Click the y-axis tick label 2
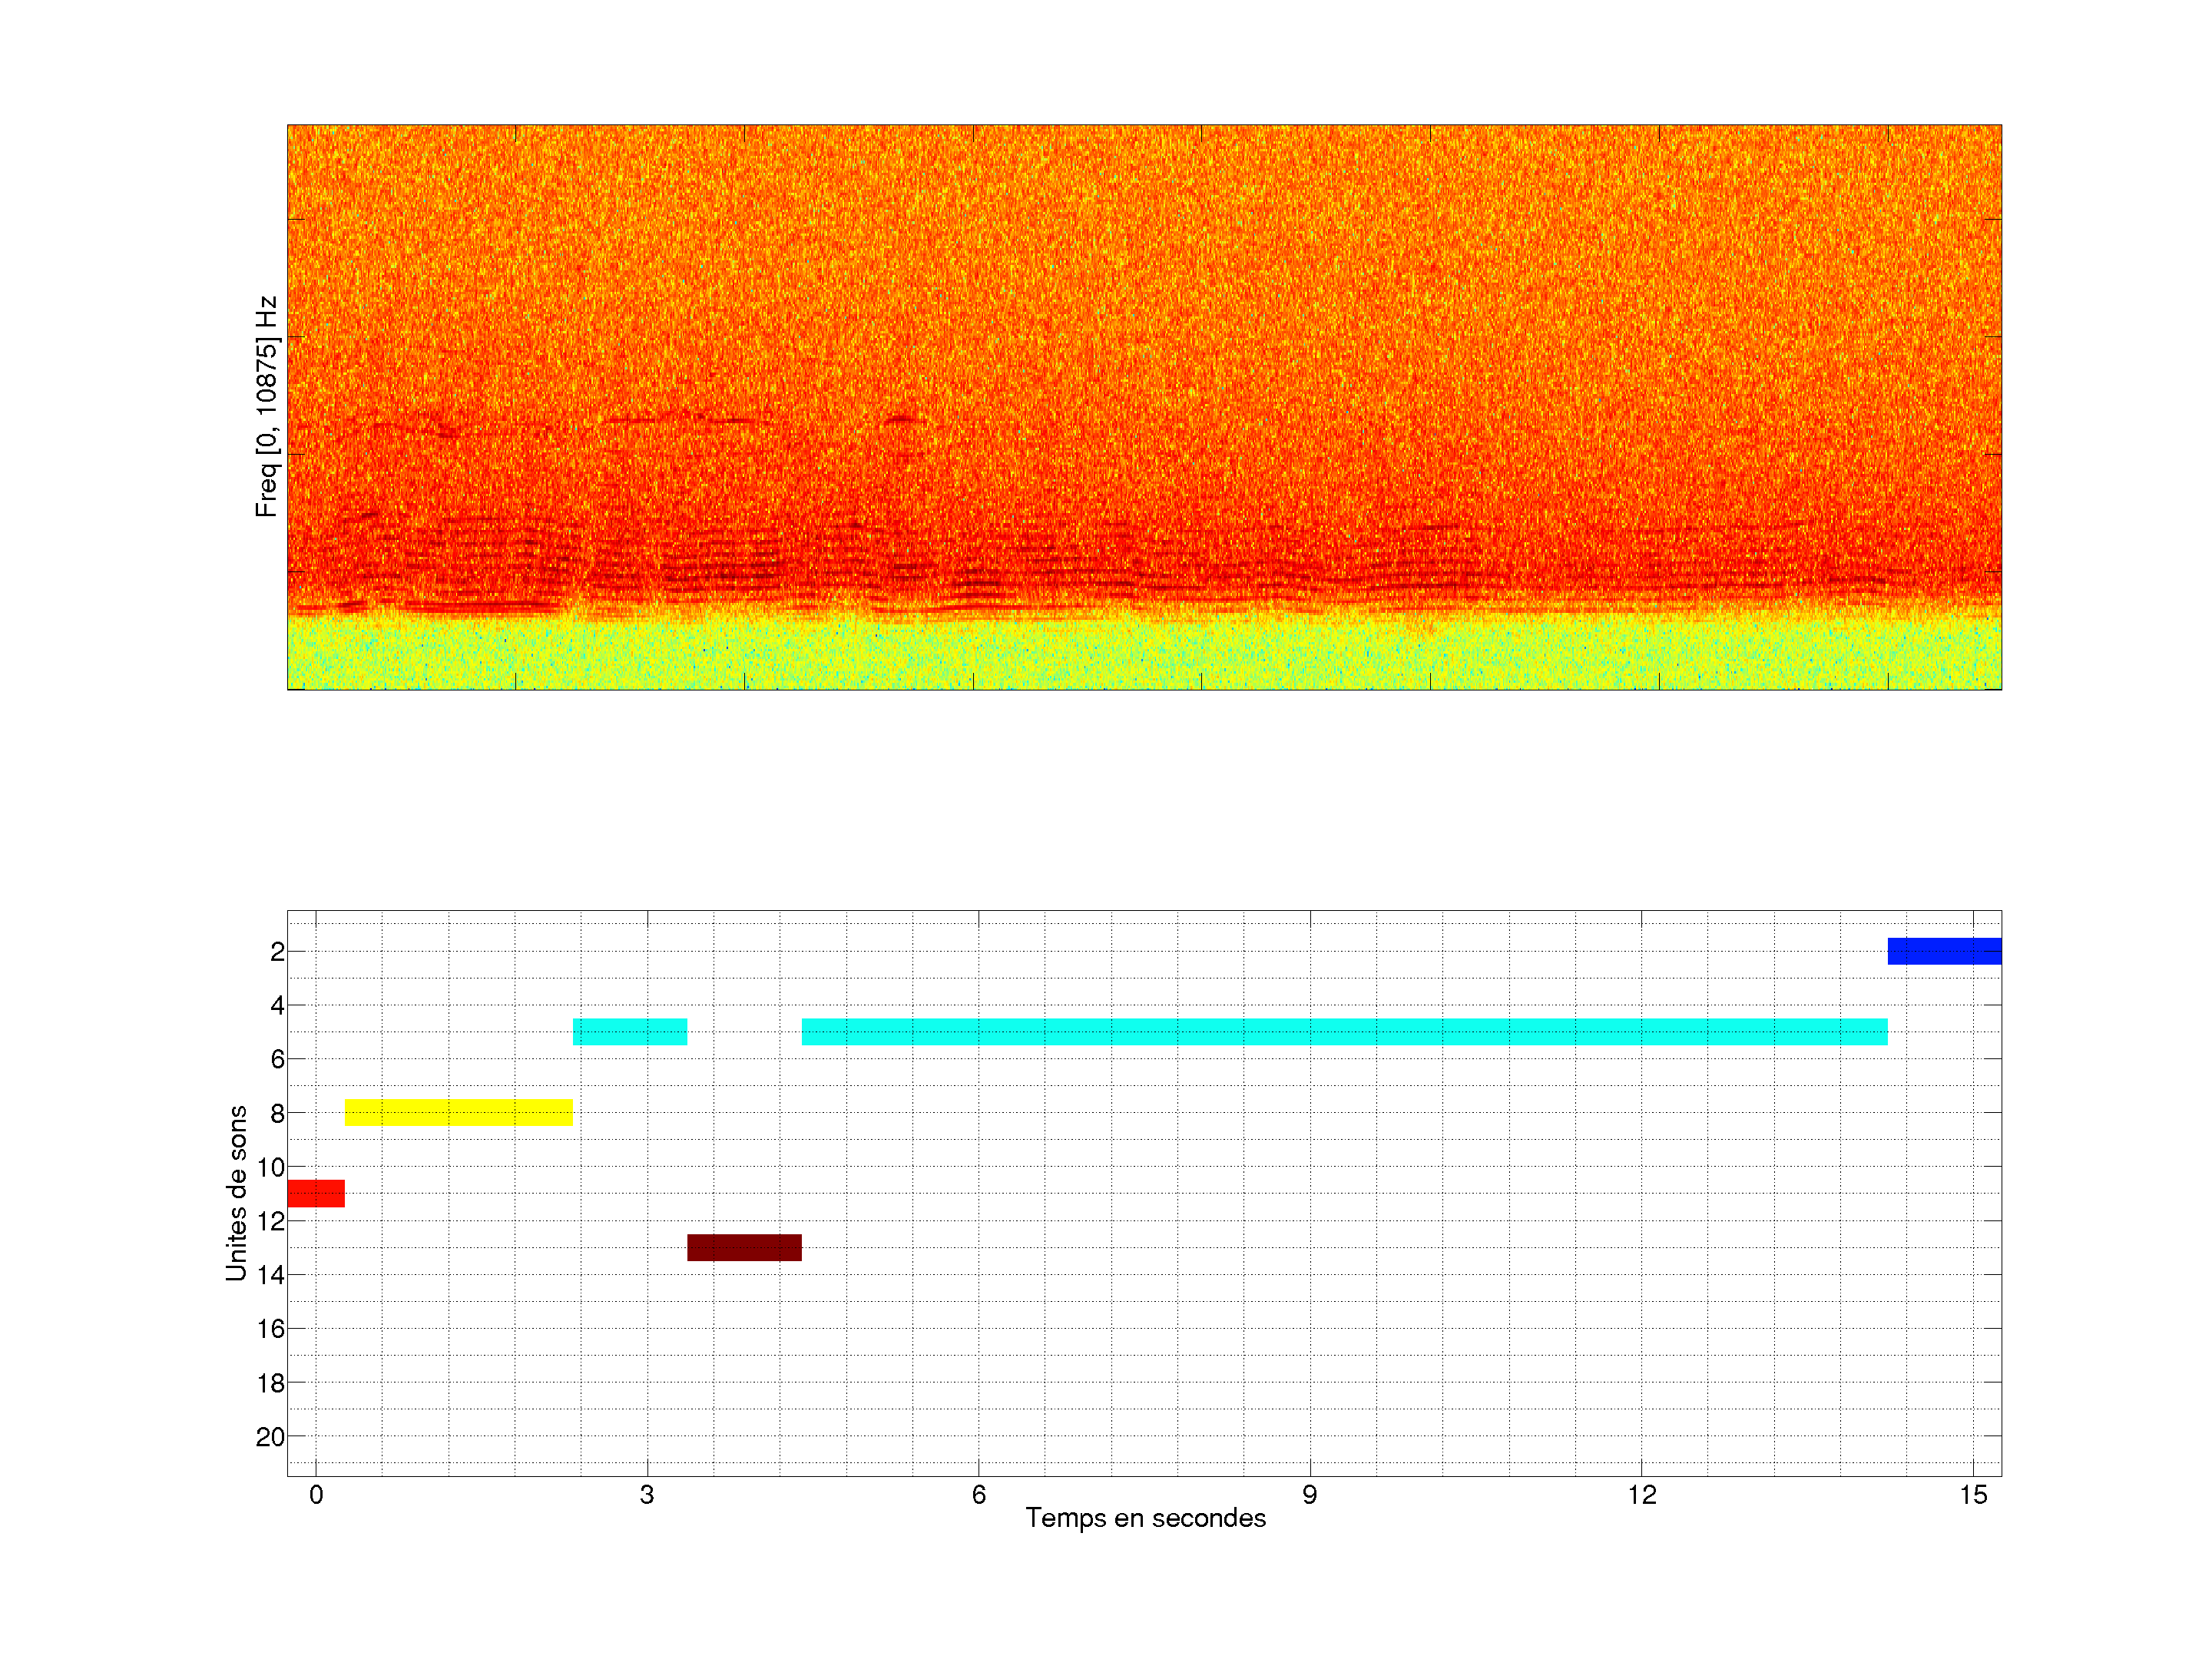 (277, 952)
